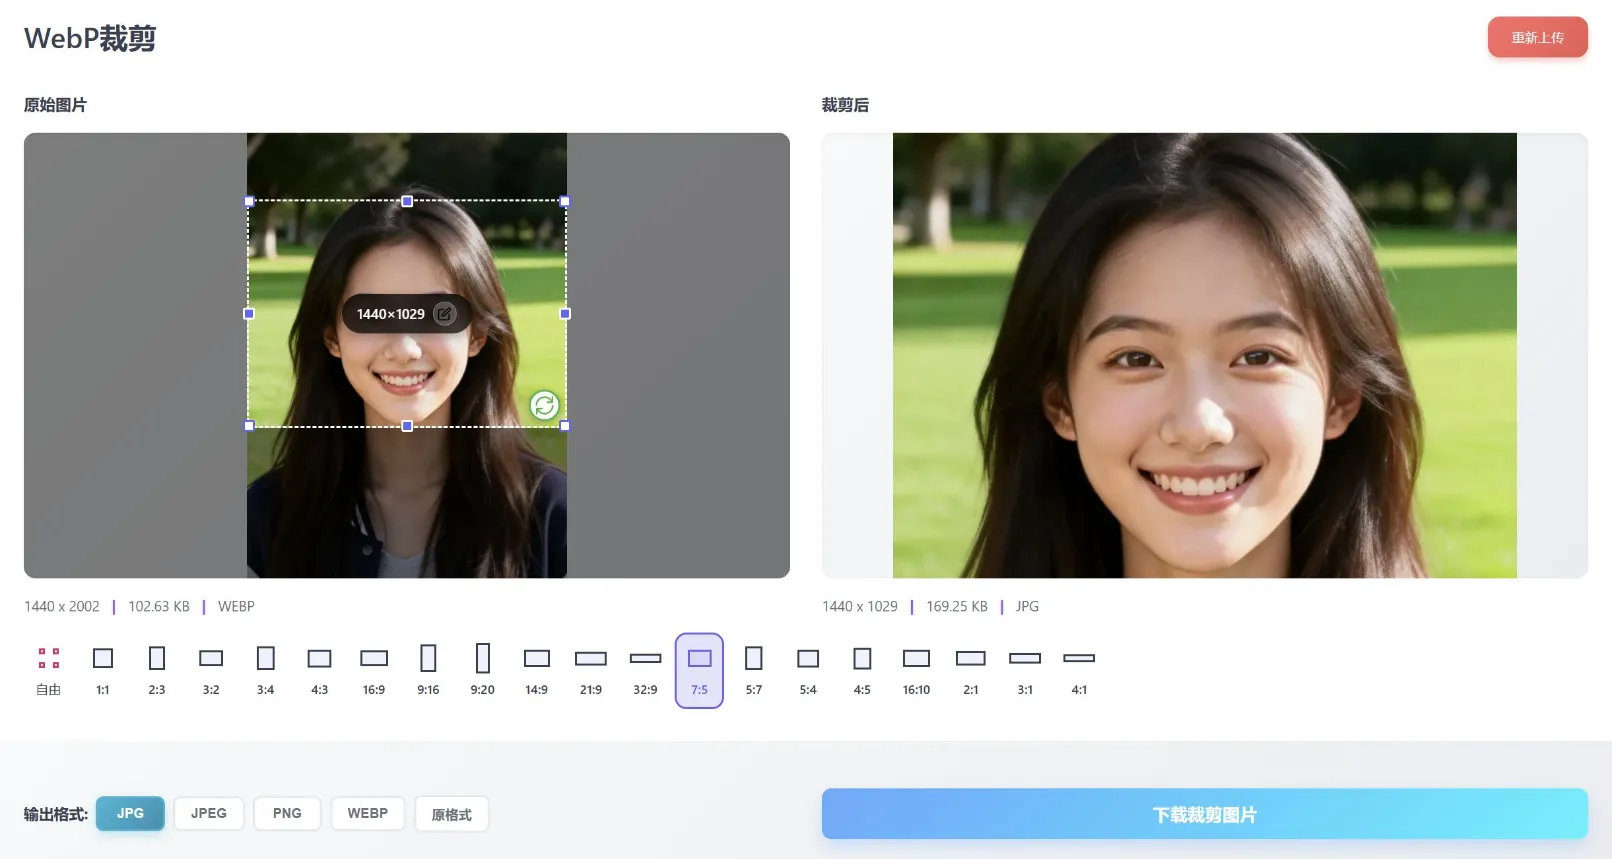Select the 2:1 crop ratio
This screenshot has height=859, width=1612.
[971, 670]
